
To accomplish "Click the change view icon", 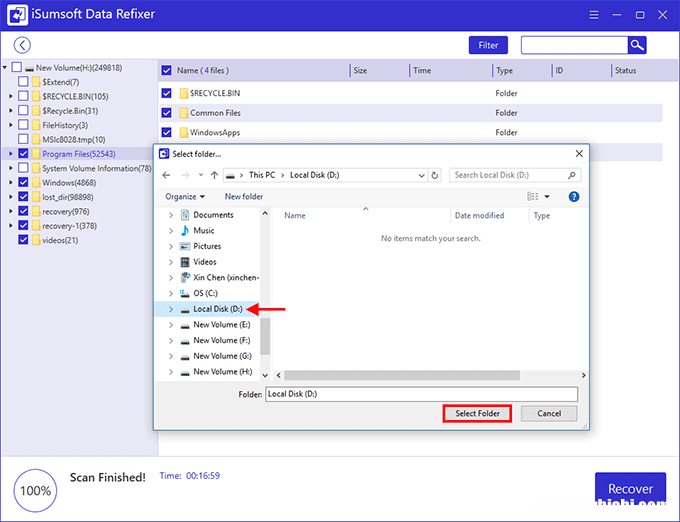I will 533,197.
